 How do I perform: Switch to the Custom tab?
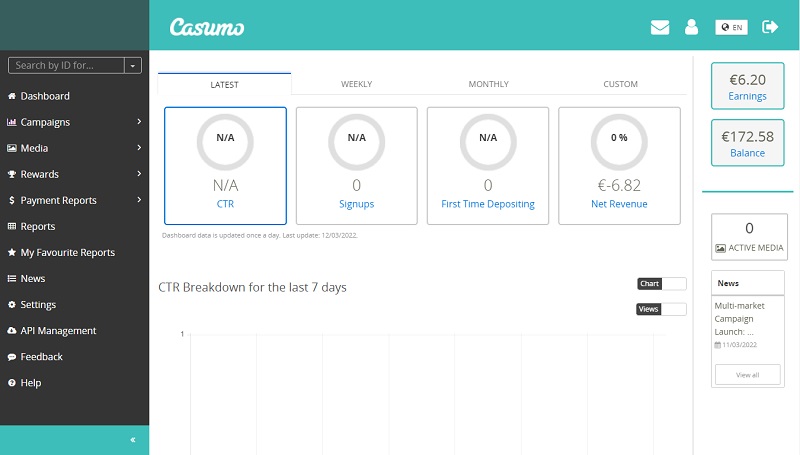[620, 84]
